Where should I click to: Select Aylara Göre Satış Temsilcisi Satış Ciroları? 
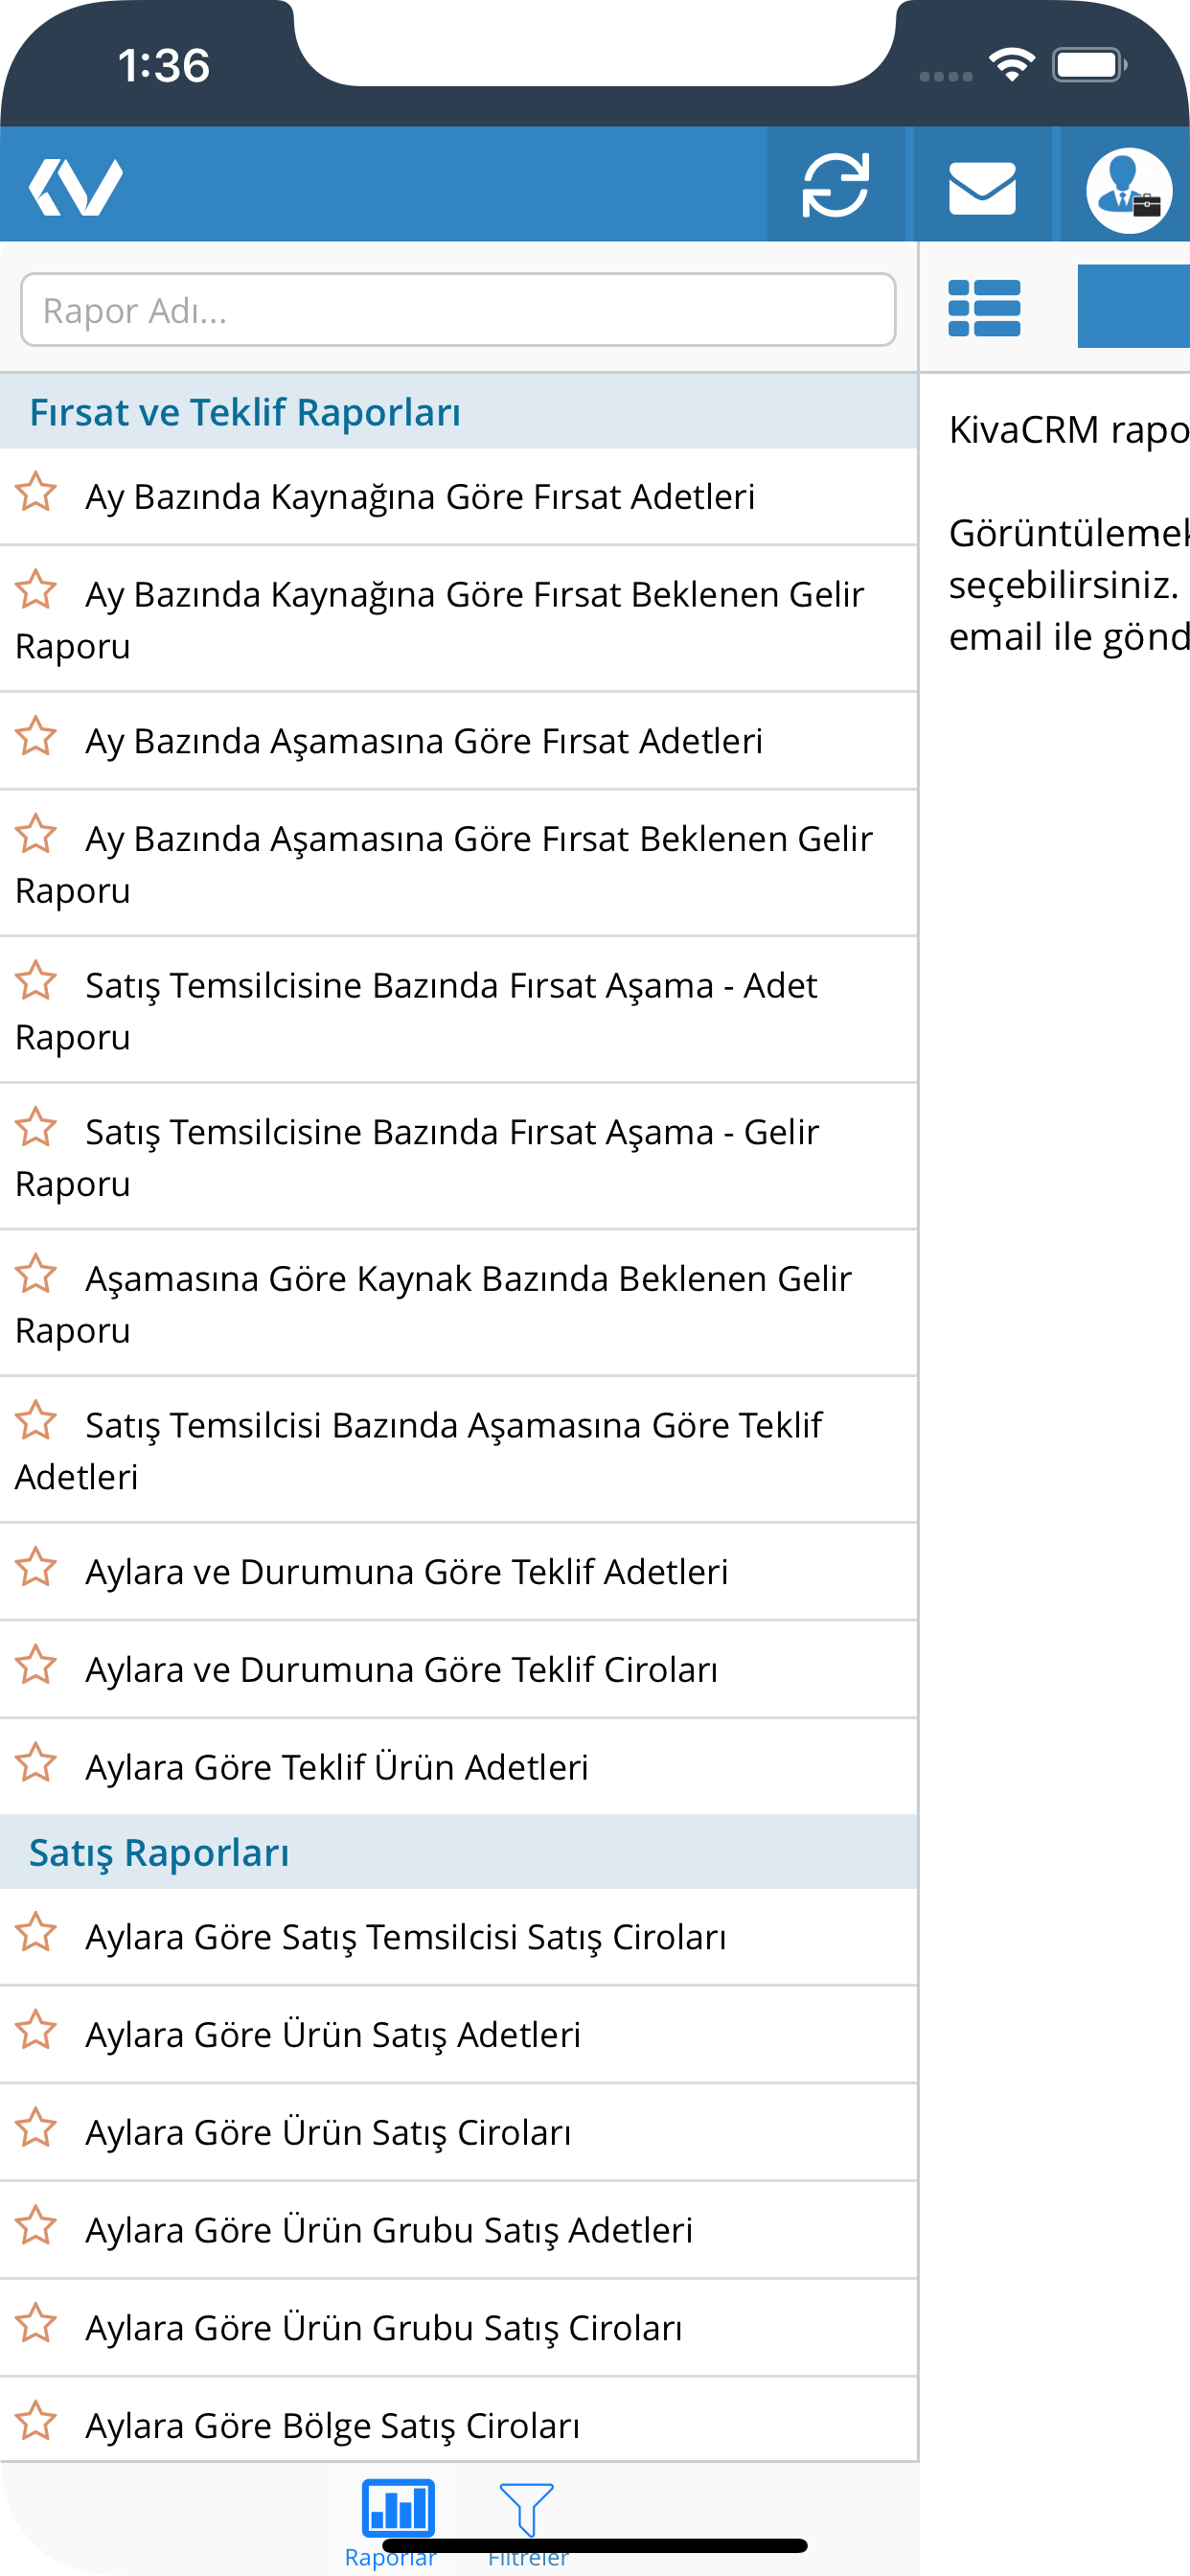pyautogui.click(x=458, y=1937)
